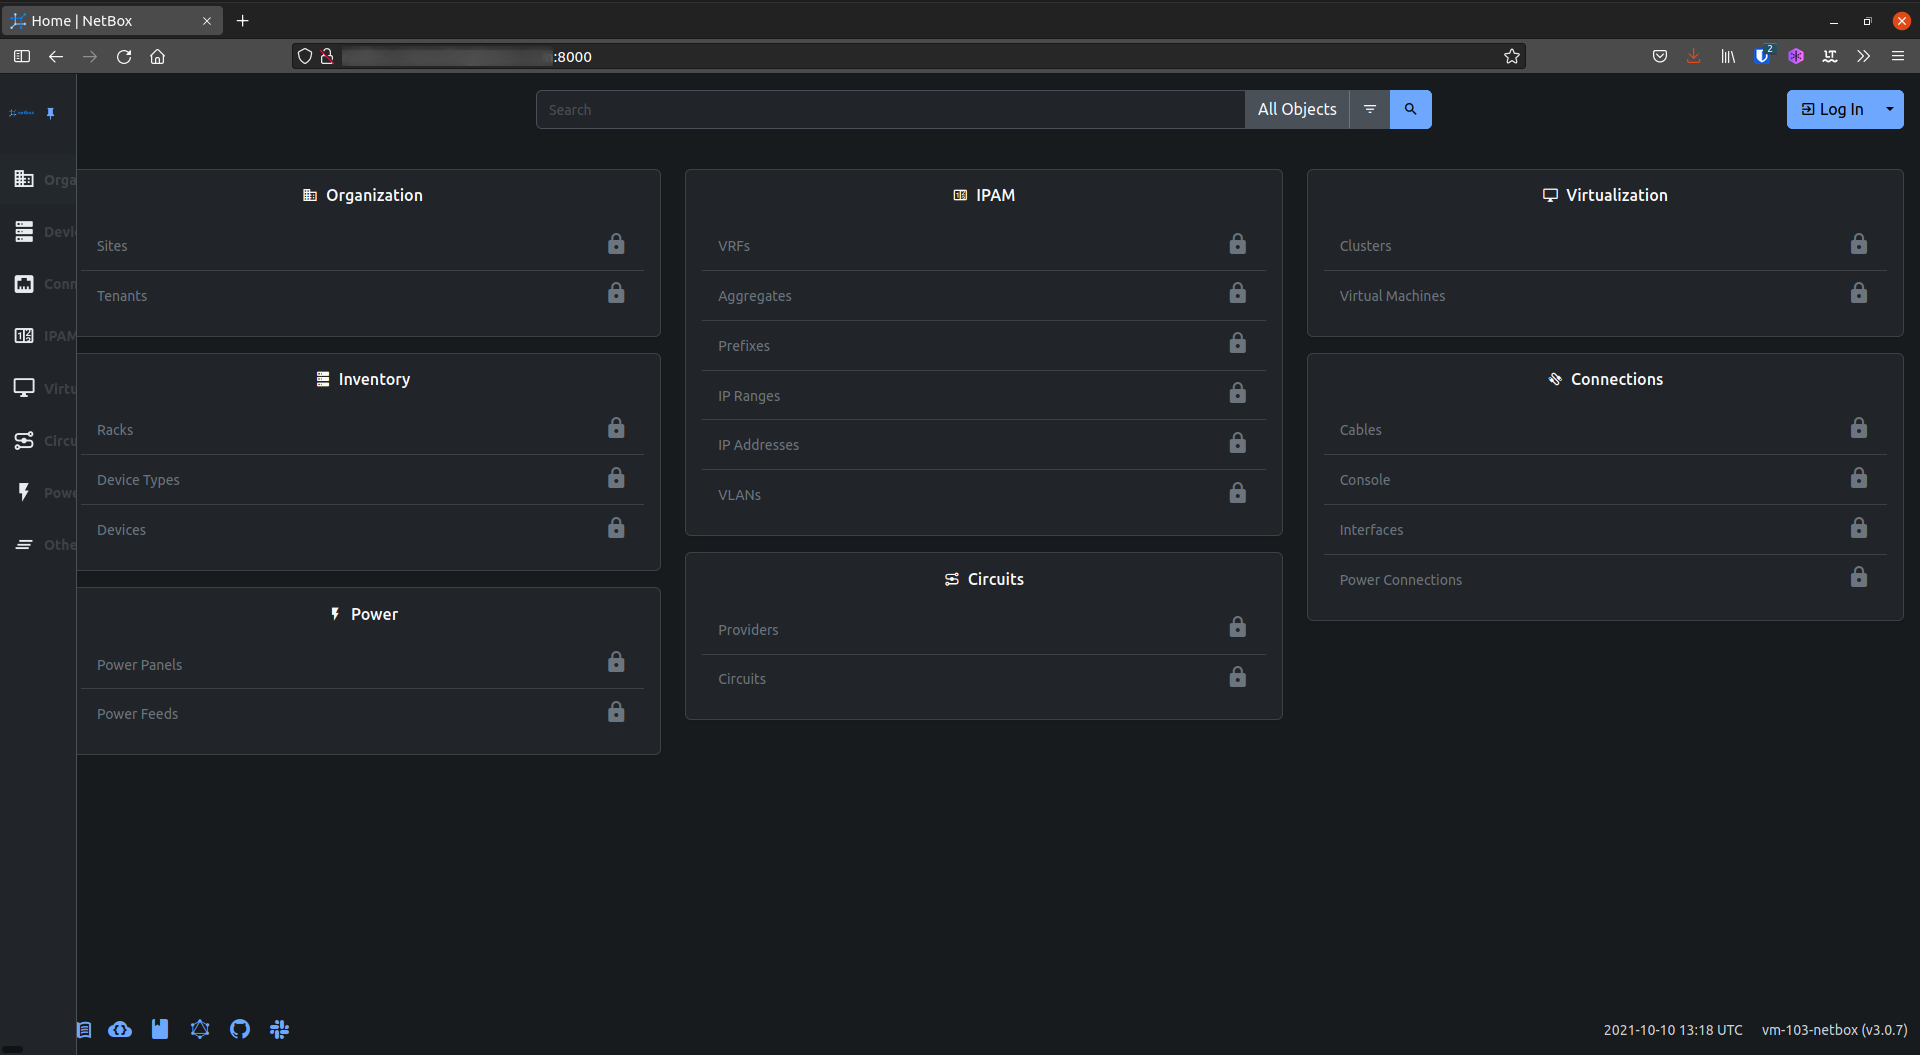Open the Connections sidebar menu icon
Viewport: 1920px width, 1055px height.
[24, 283]
